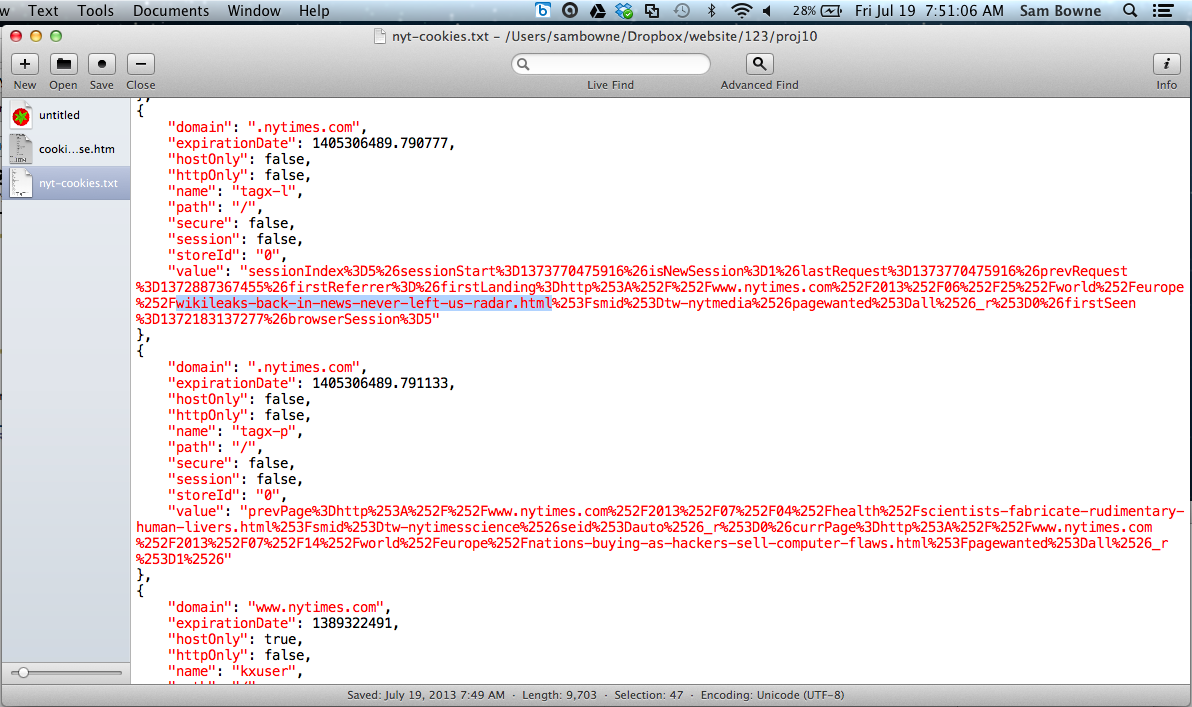
Task: Open Spotlight search in menu bar
Action: point(1130,11)
